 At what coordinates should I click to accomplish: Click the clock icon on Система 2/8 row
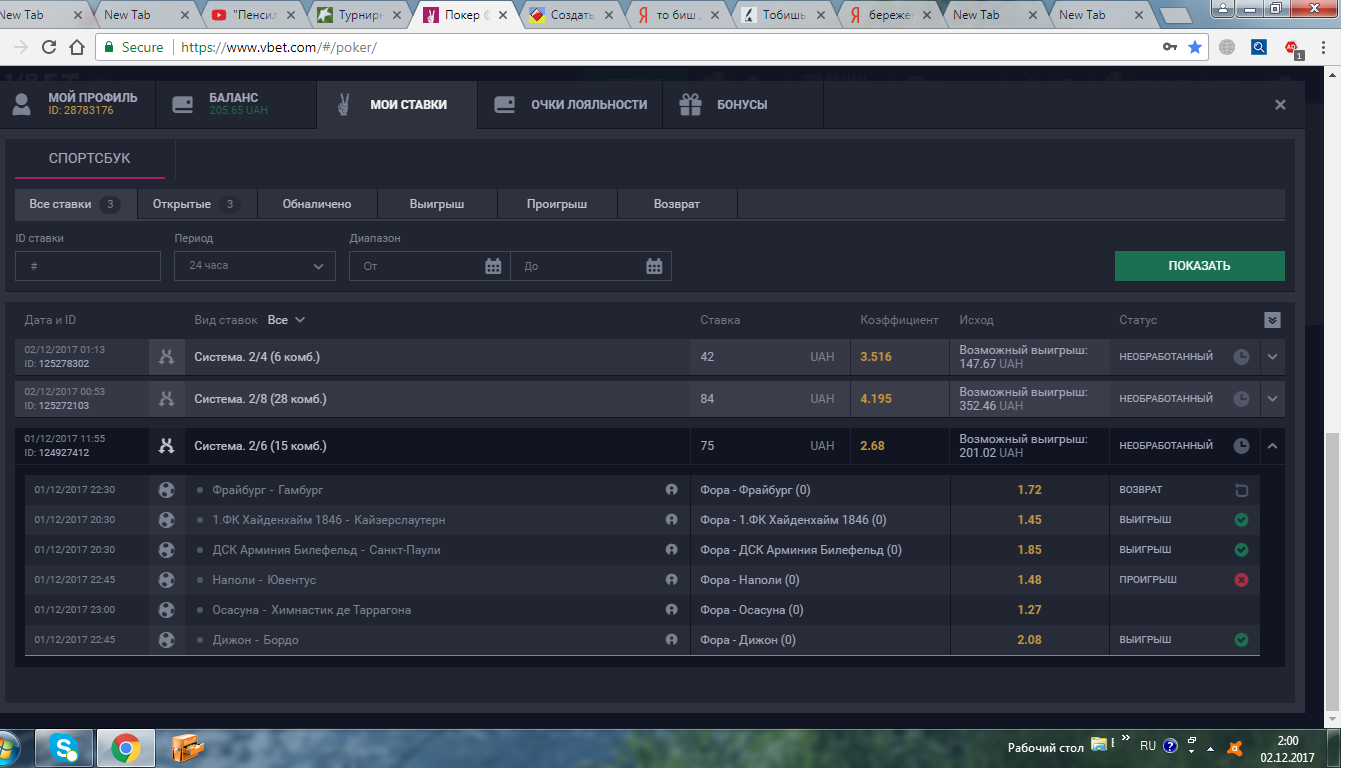tap(1241, 399)
